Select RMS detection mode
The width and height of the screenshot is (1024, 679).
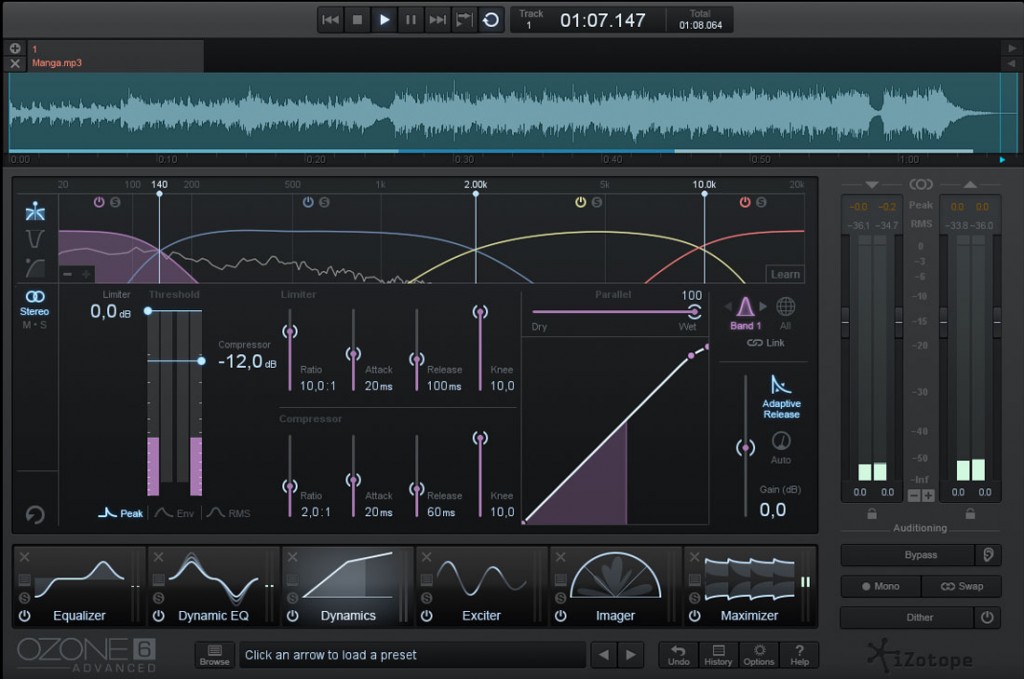tap(229, 513)
